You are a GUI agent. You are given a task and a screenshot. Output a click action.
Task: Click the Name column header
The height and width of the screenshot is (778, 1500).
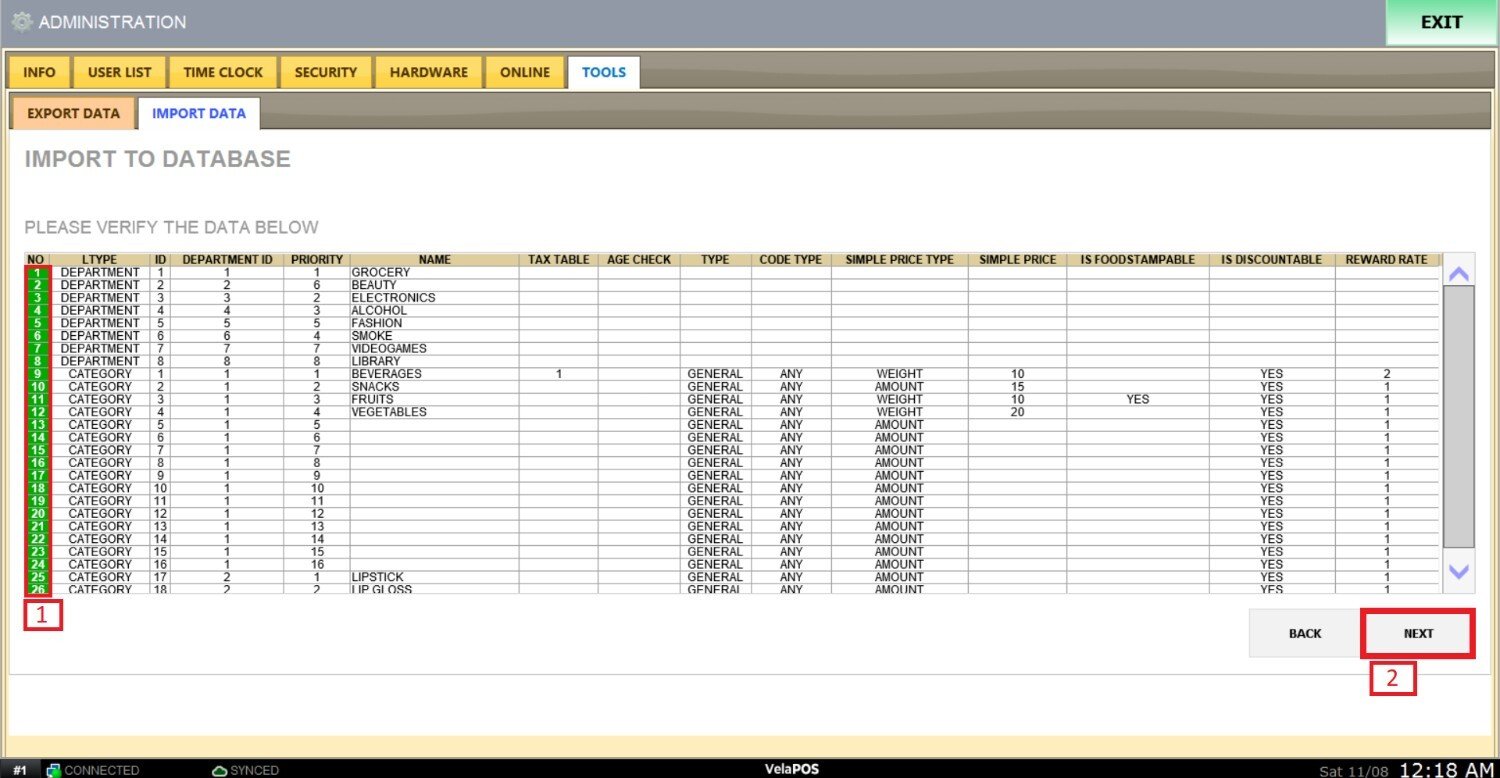tap(434, 260)
